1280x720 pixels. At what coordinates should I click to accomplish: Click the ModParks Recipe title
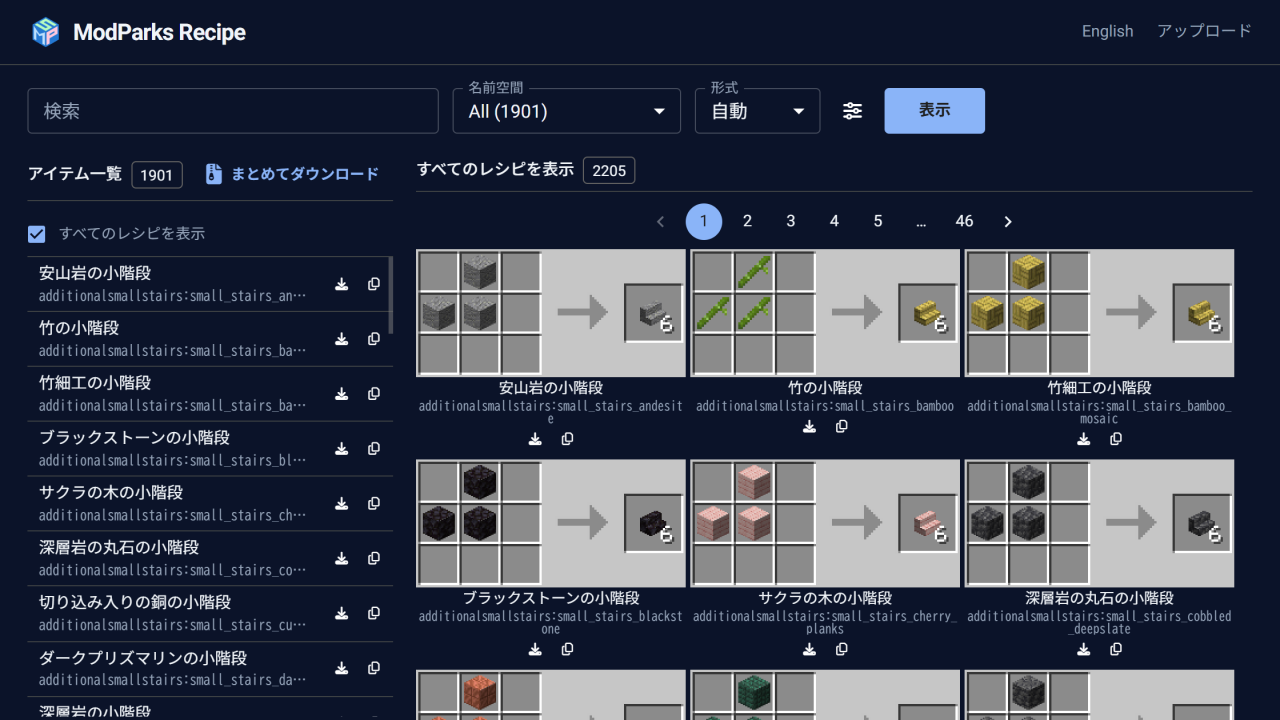[x=159, y=32]
